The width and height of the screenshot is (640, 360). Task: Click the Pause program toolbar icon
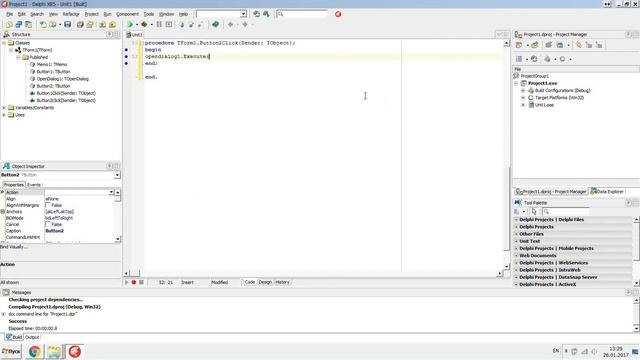coord(159,24)
